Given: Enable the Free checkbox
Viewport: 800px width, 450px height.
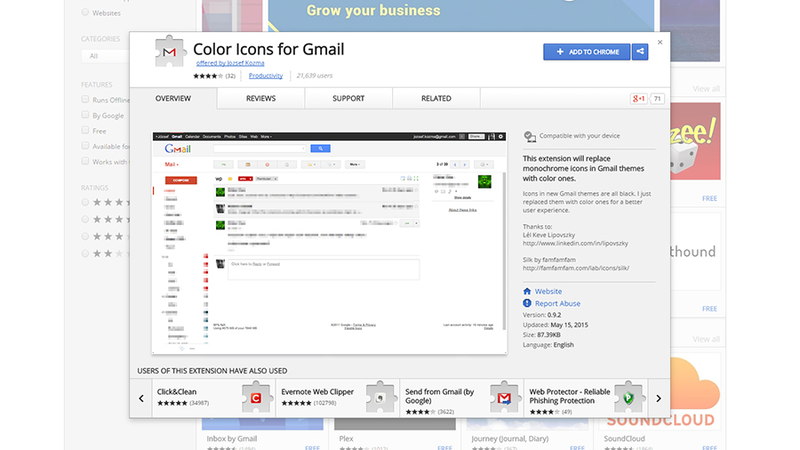Looking at the screenshot, I should point(85,130).
